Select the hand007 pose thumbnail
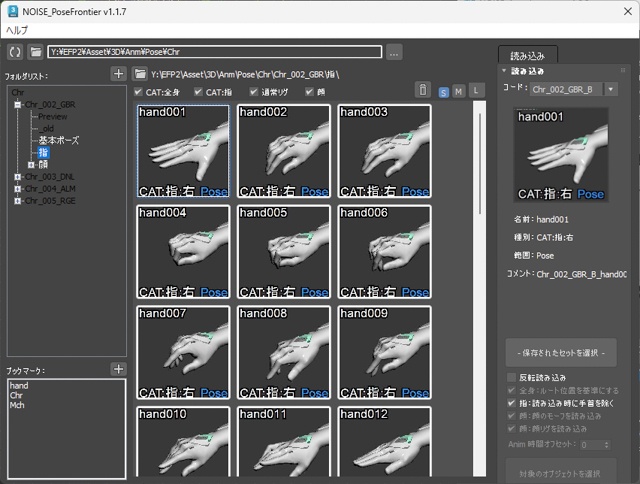Screen dimensions: 640x484 pyautogui.click(x=183, y=353)
